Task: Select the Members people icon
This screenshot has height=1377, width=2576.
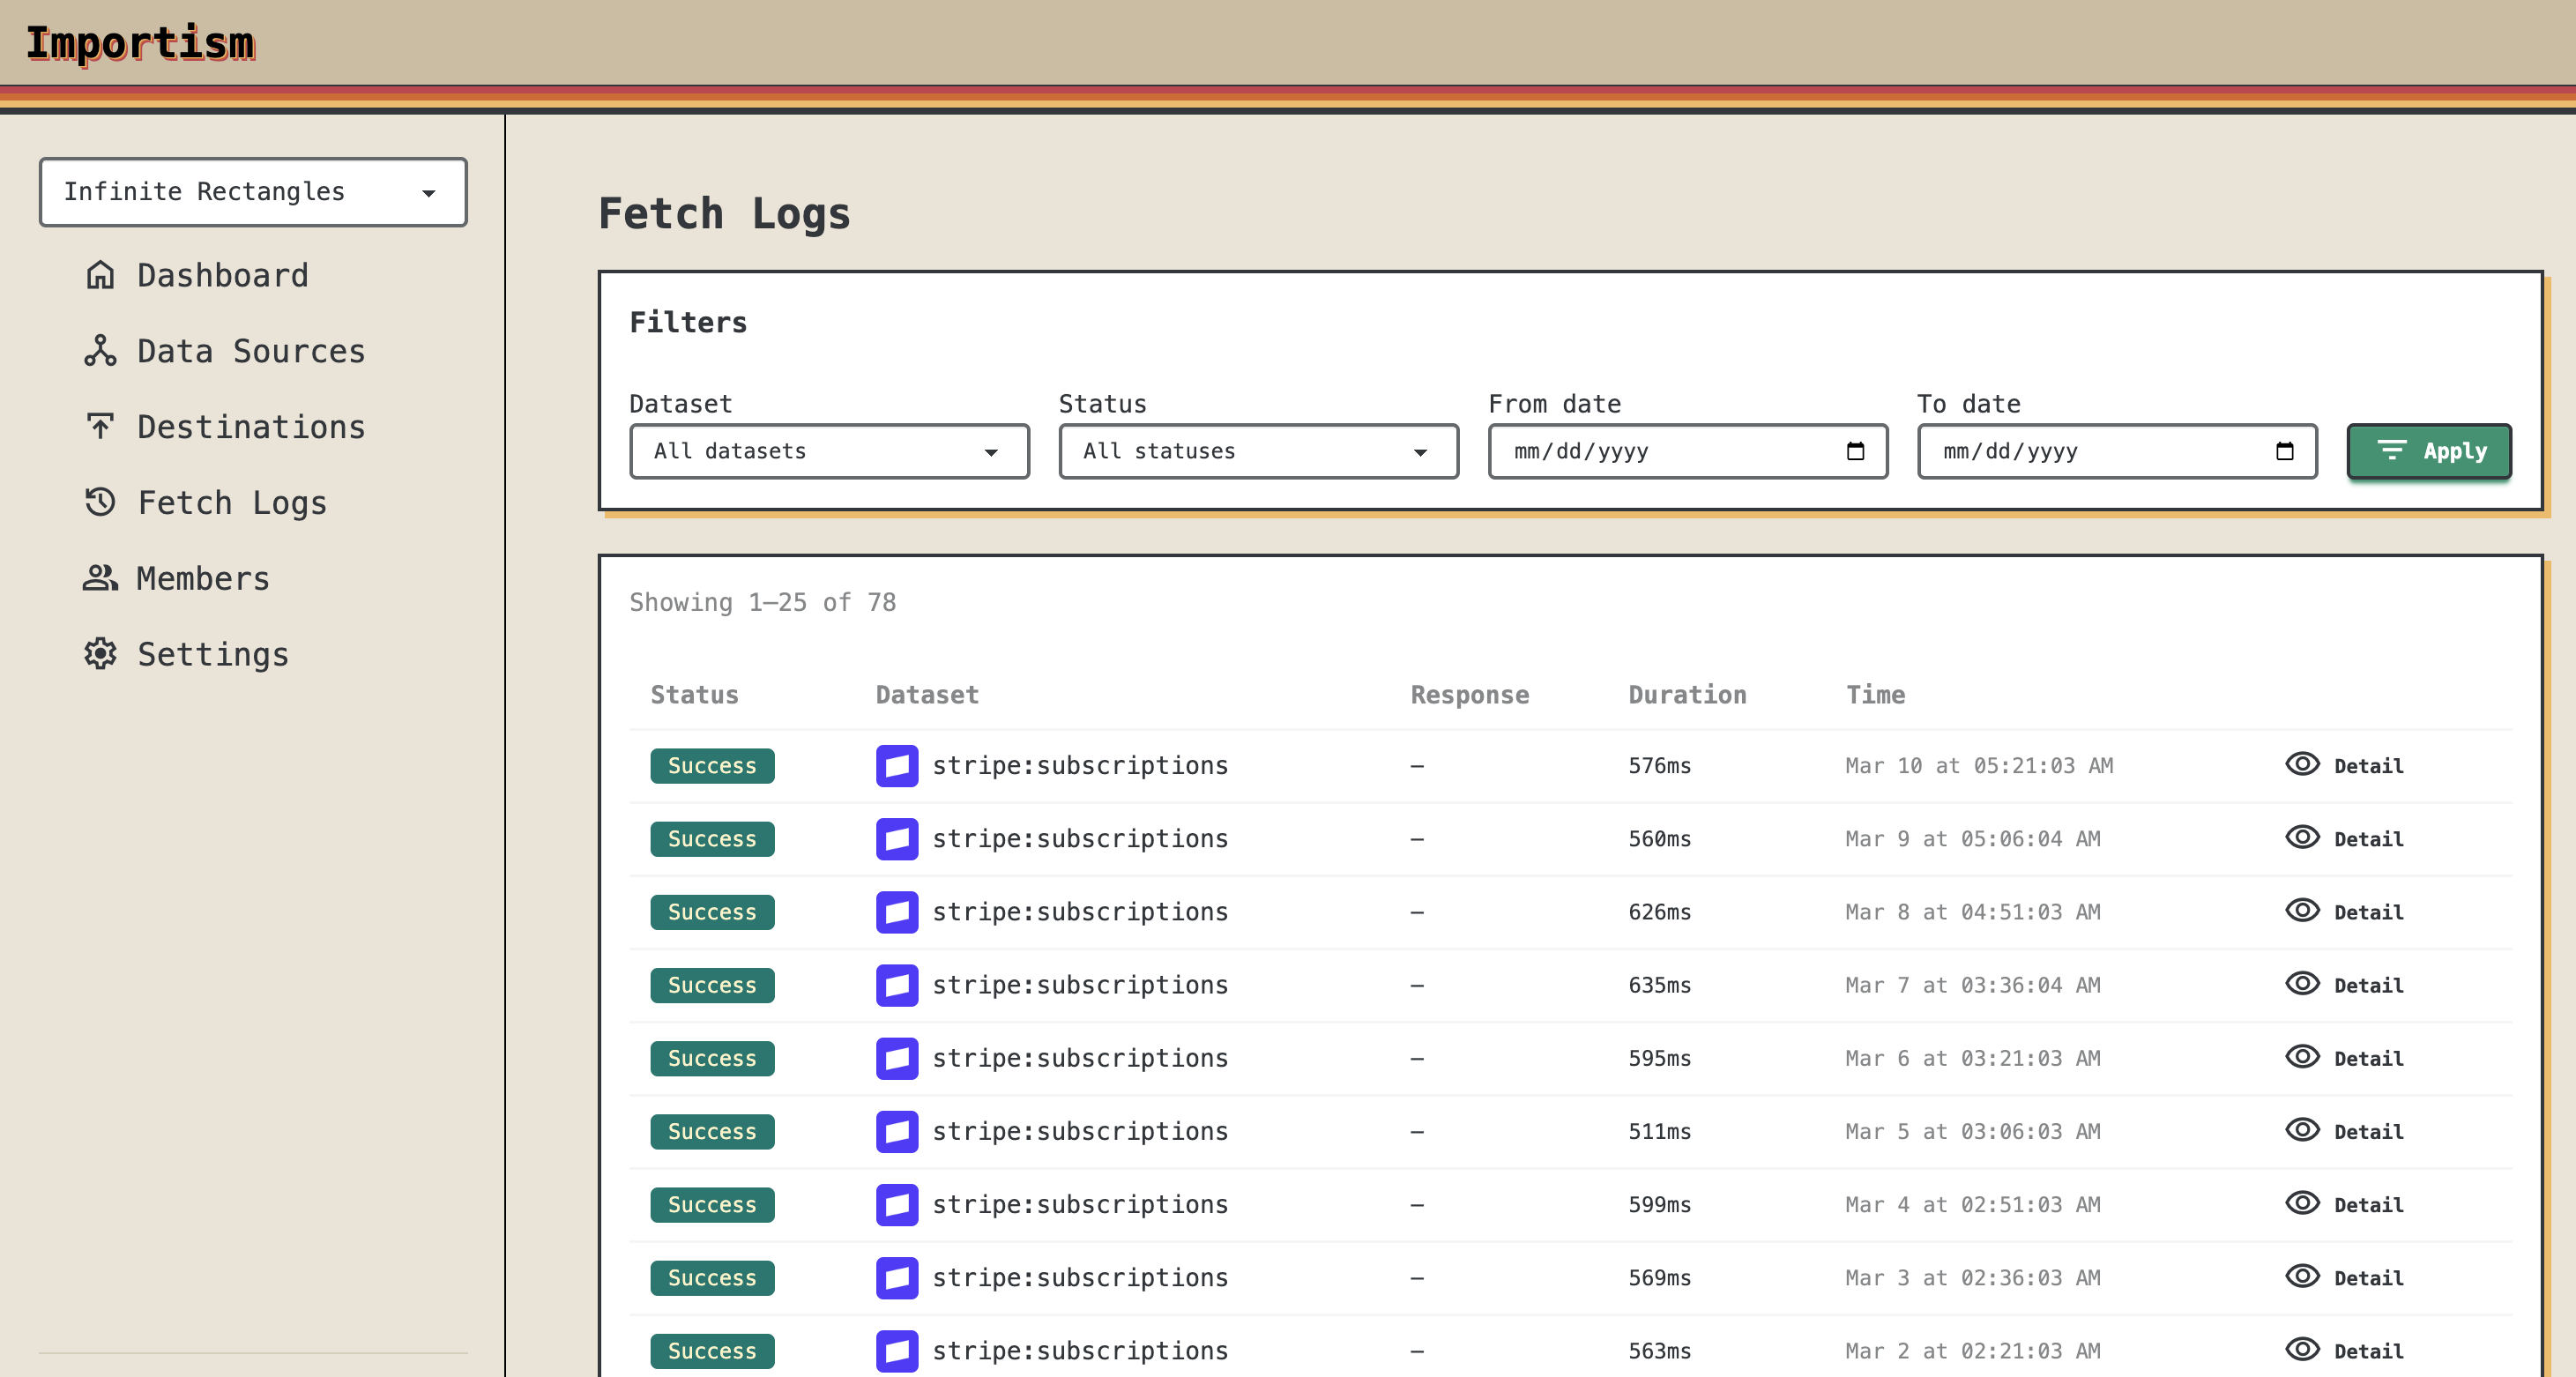Action: (100, 578)
